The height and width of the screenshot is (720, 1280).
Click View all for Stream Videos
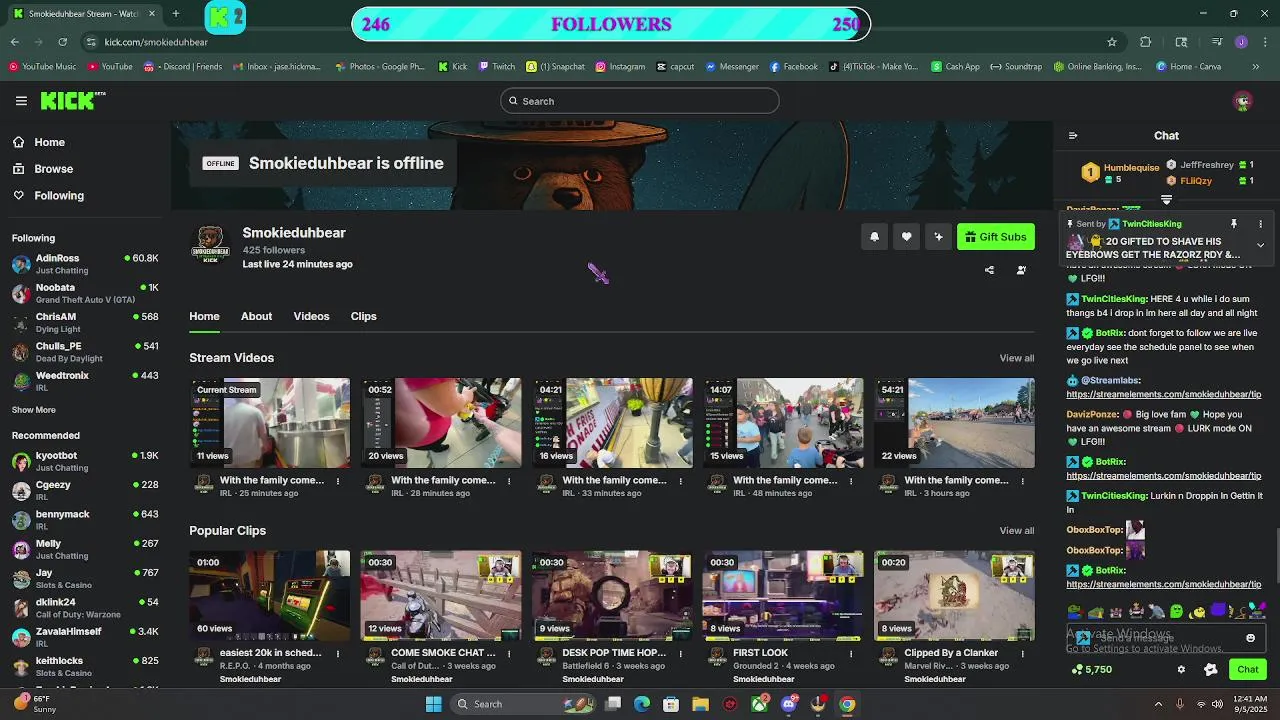point(1016,358)
